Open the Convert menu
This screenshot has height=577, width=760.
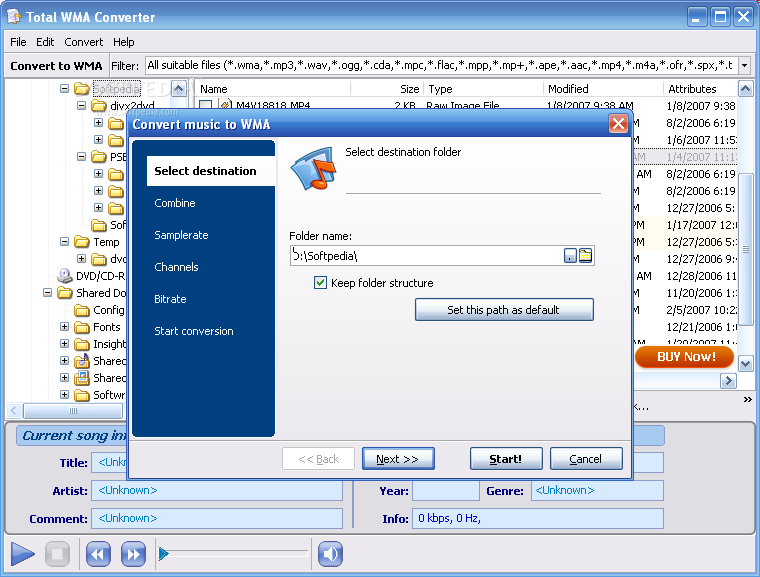click(x=83, y=42)
